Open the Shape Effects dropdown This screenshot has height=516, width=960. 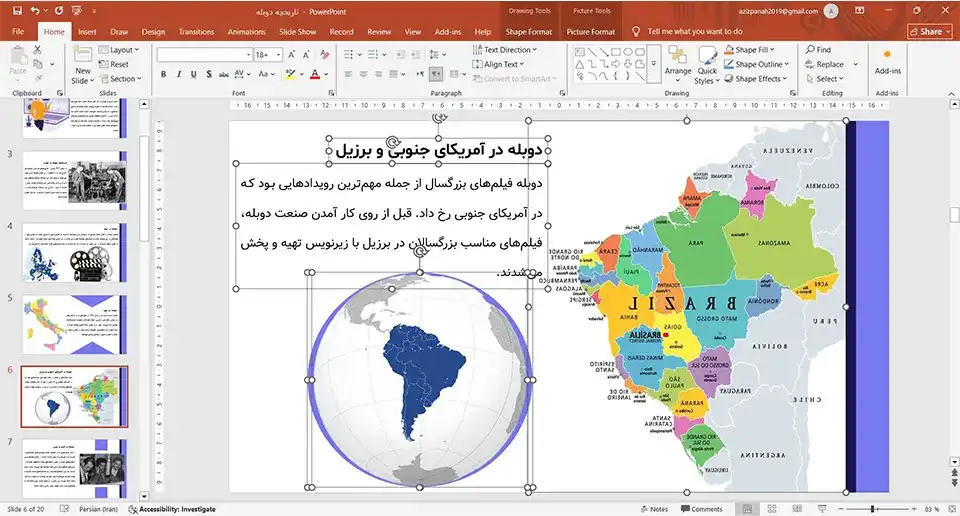(756, 79)
